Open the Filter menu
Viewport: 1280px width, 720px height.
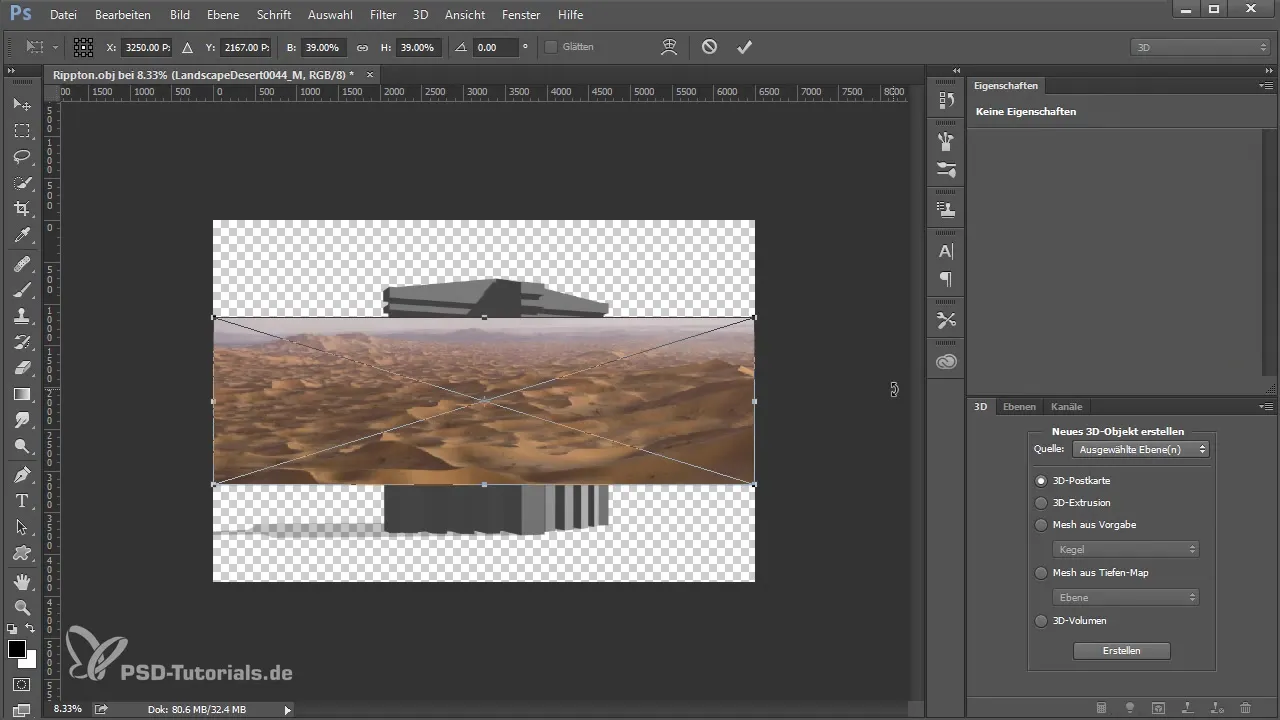pos(382,15)
